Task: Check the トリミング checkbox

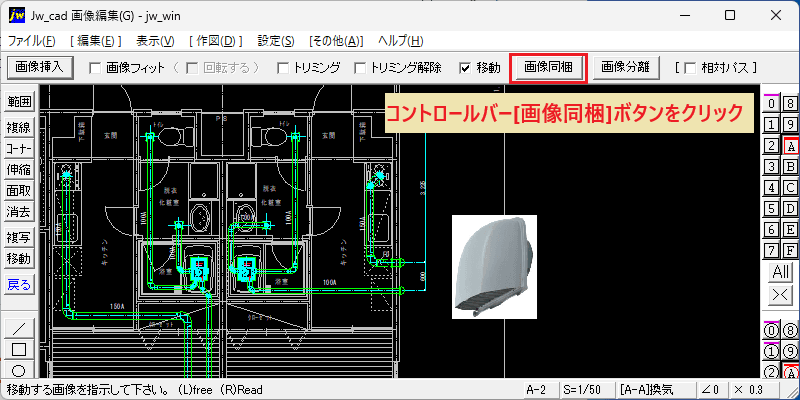Action: pos(283,68)
